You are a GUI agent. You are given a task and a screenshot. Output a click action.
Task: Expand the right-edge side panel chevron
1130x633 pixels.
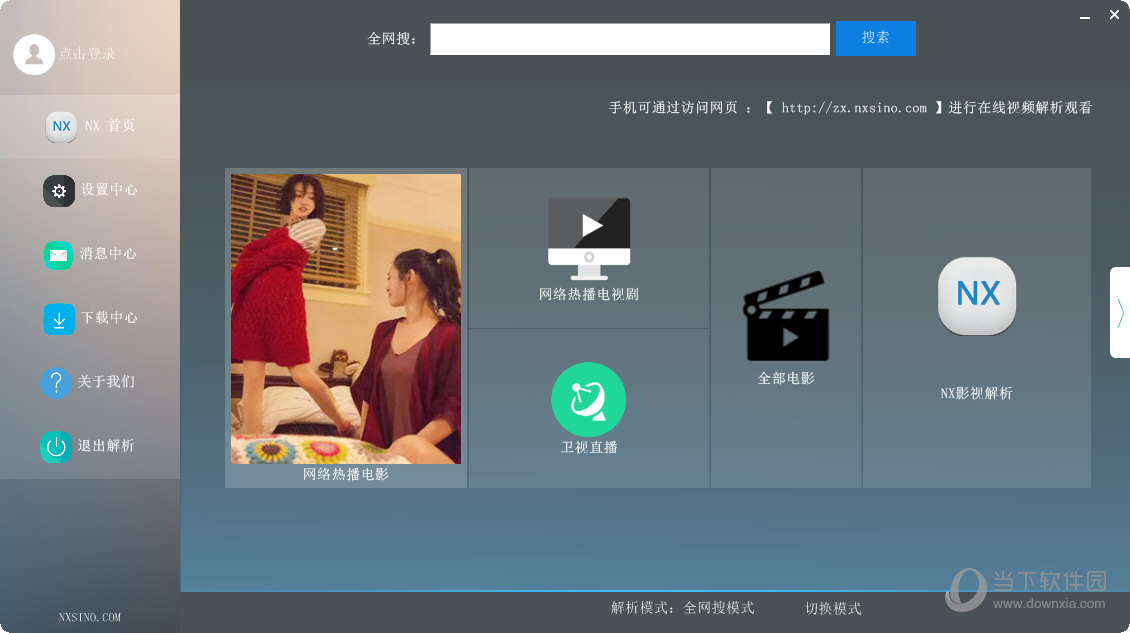1120,312
